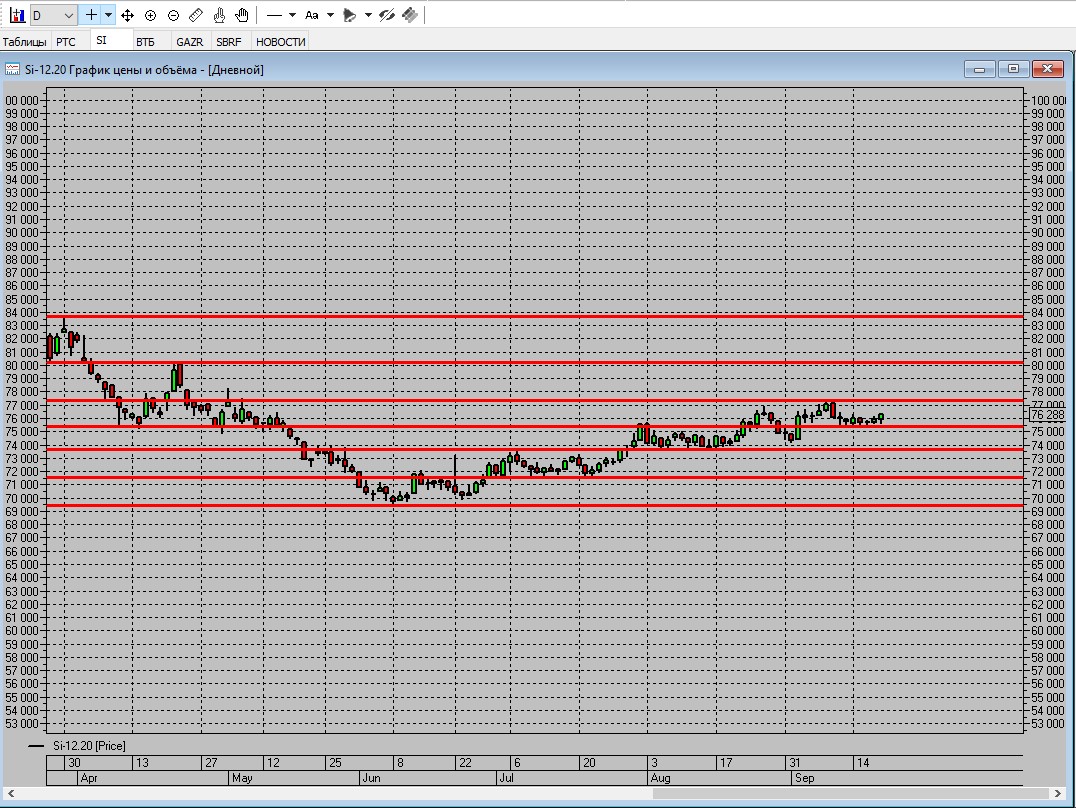This screenshot has height=808, width=1076.
Task: Click the Si-12.20 [Price] legend label
Action: click(x=89, y=746)
